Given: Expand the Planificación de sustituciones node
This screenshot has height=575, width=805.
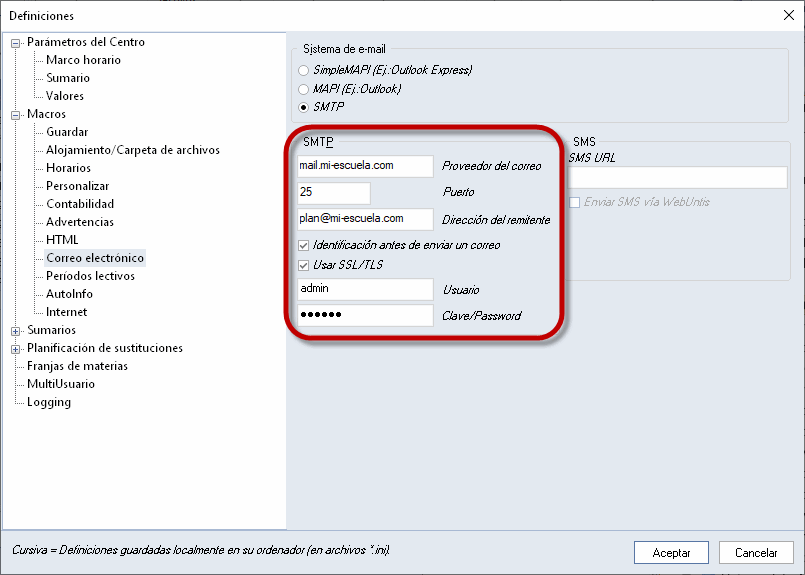Looking at the screenshot, I should (16, 349).
